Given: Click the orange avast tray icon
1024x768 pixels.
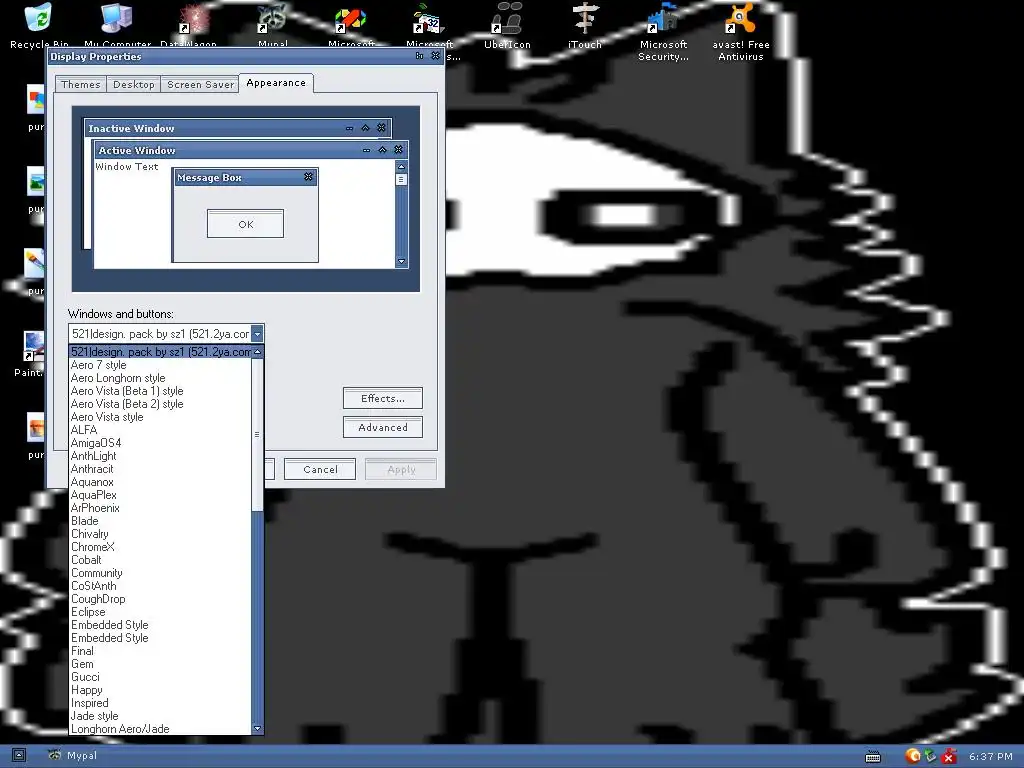Looking at the screenshot, I should click(912, 756).
